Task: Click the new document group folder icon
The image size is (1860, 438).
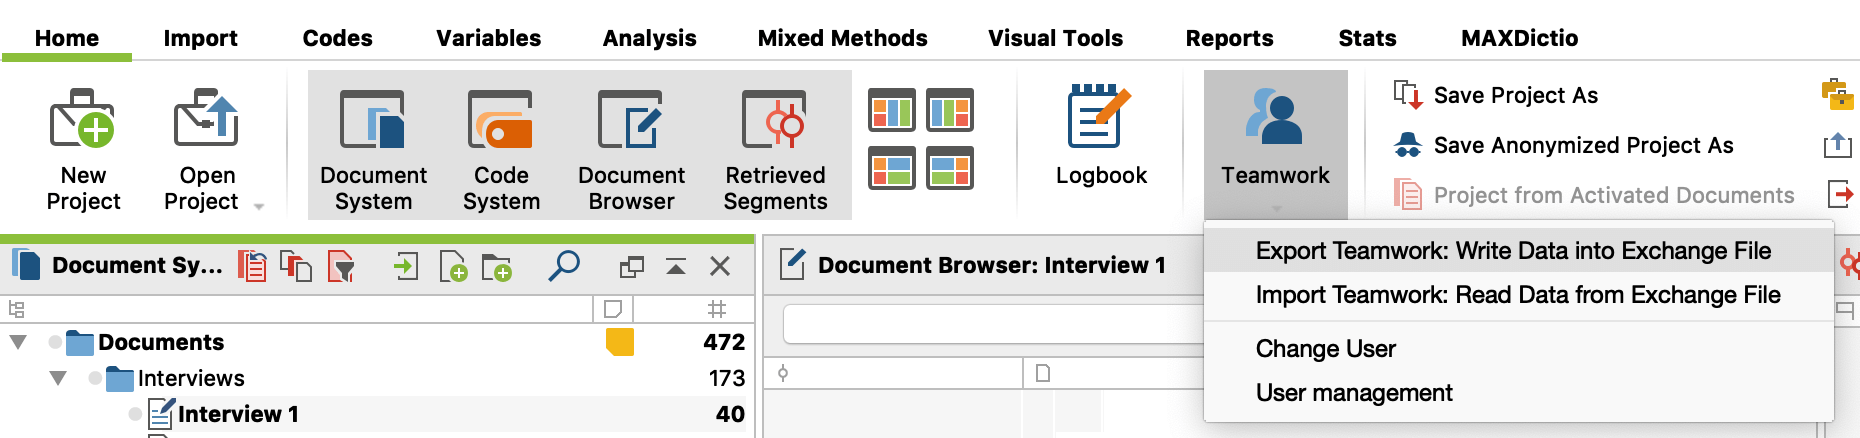Action: tap(497, 266)
